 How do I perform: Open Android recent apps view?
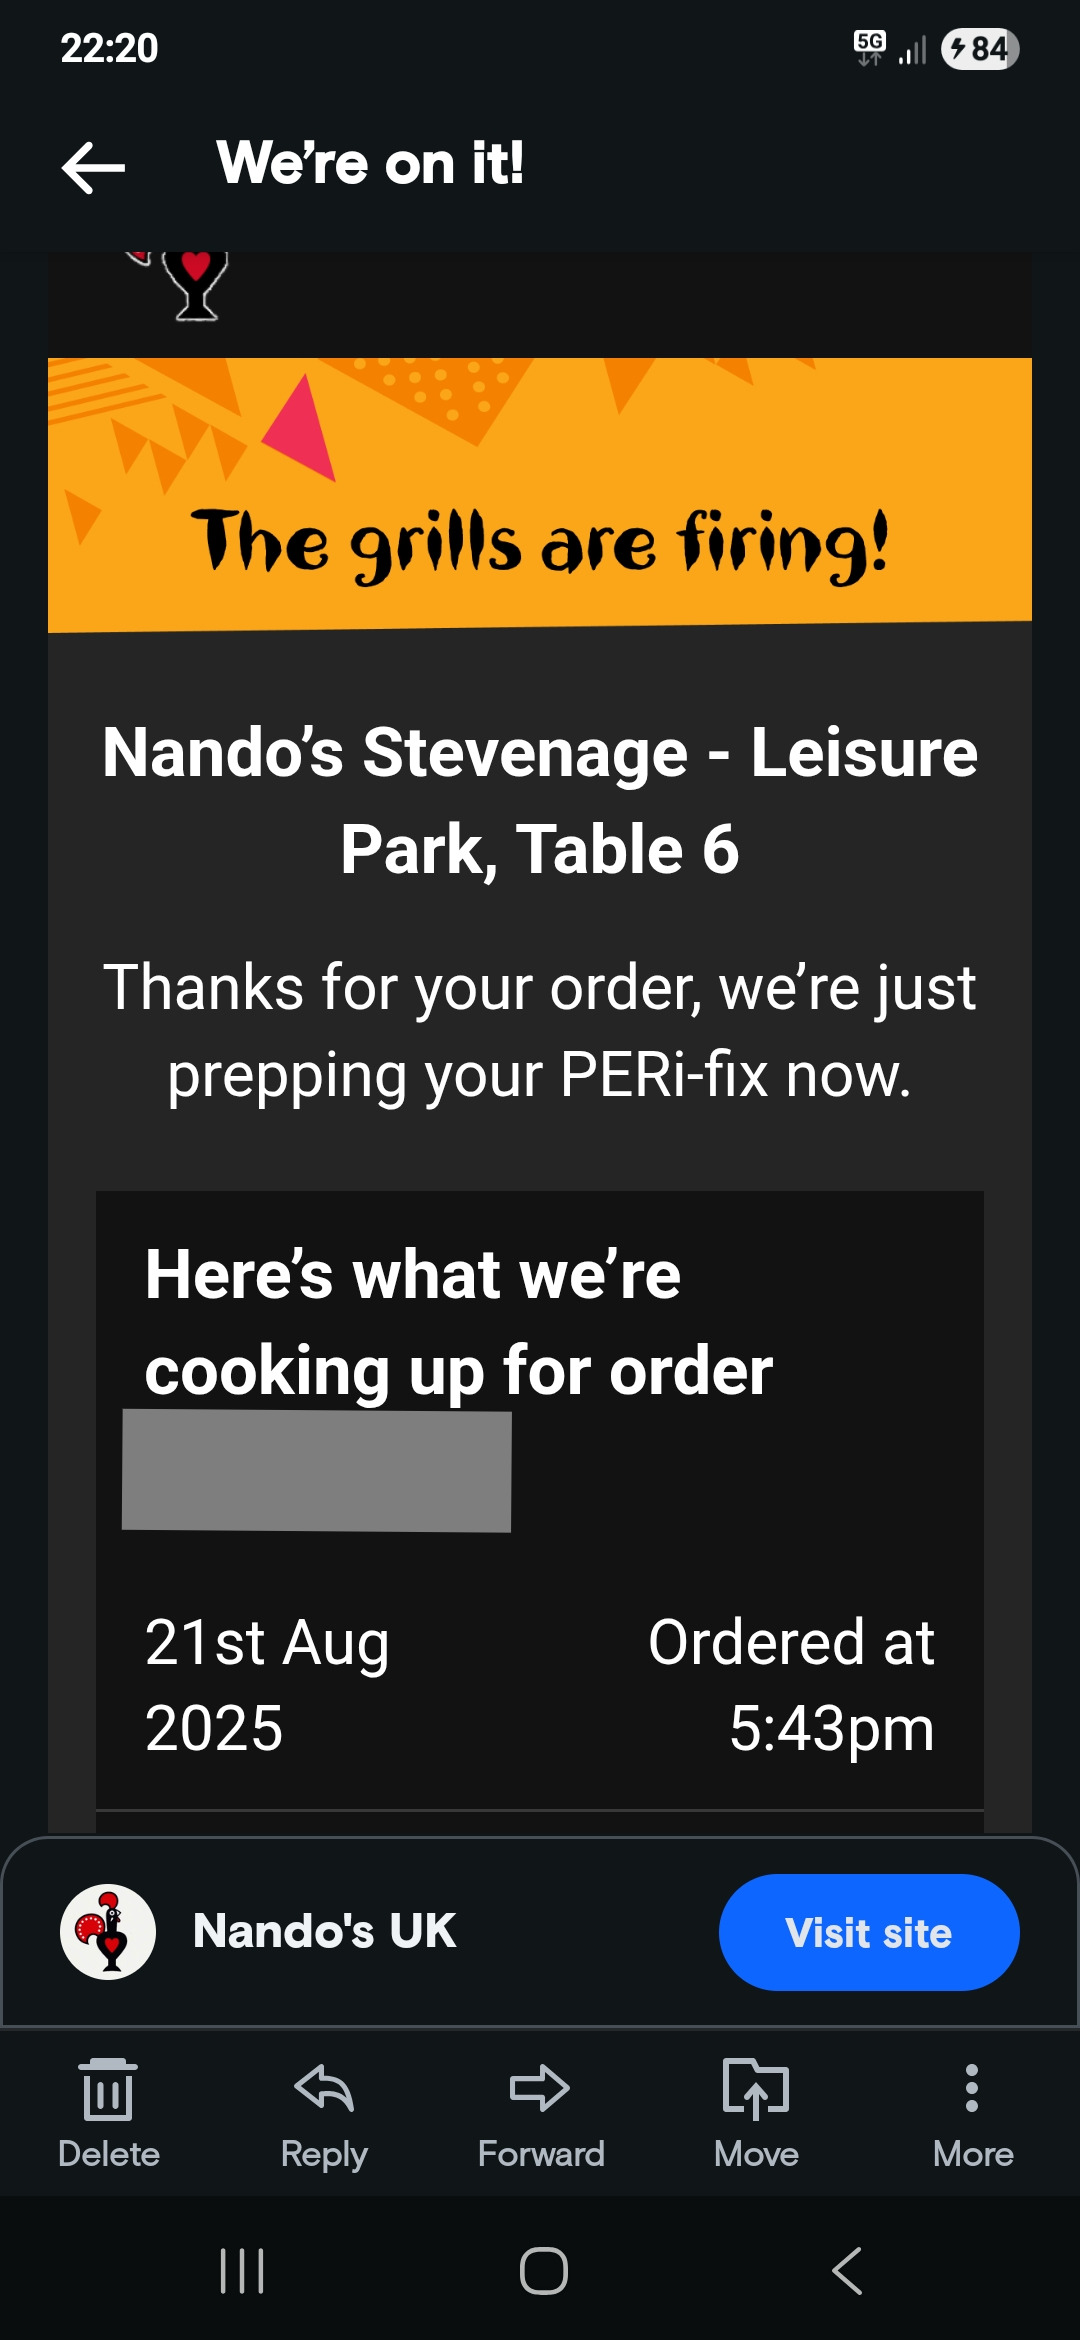[x=242, y=2270]
